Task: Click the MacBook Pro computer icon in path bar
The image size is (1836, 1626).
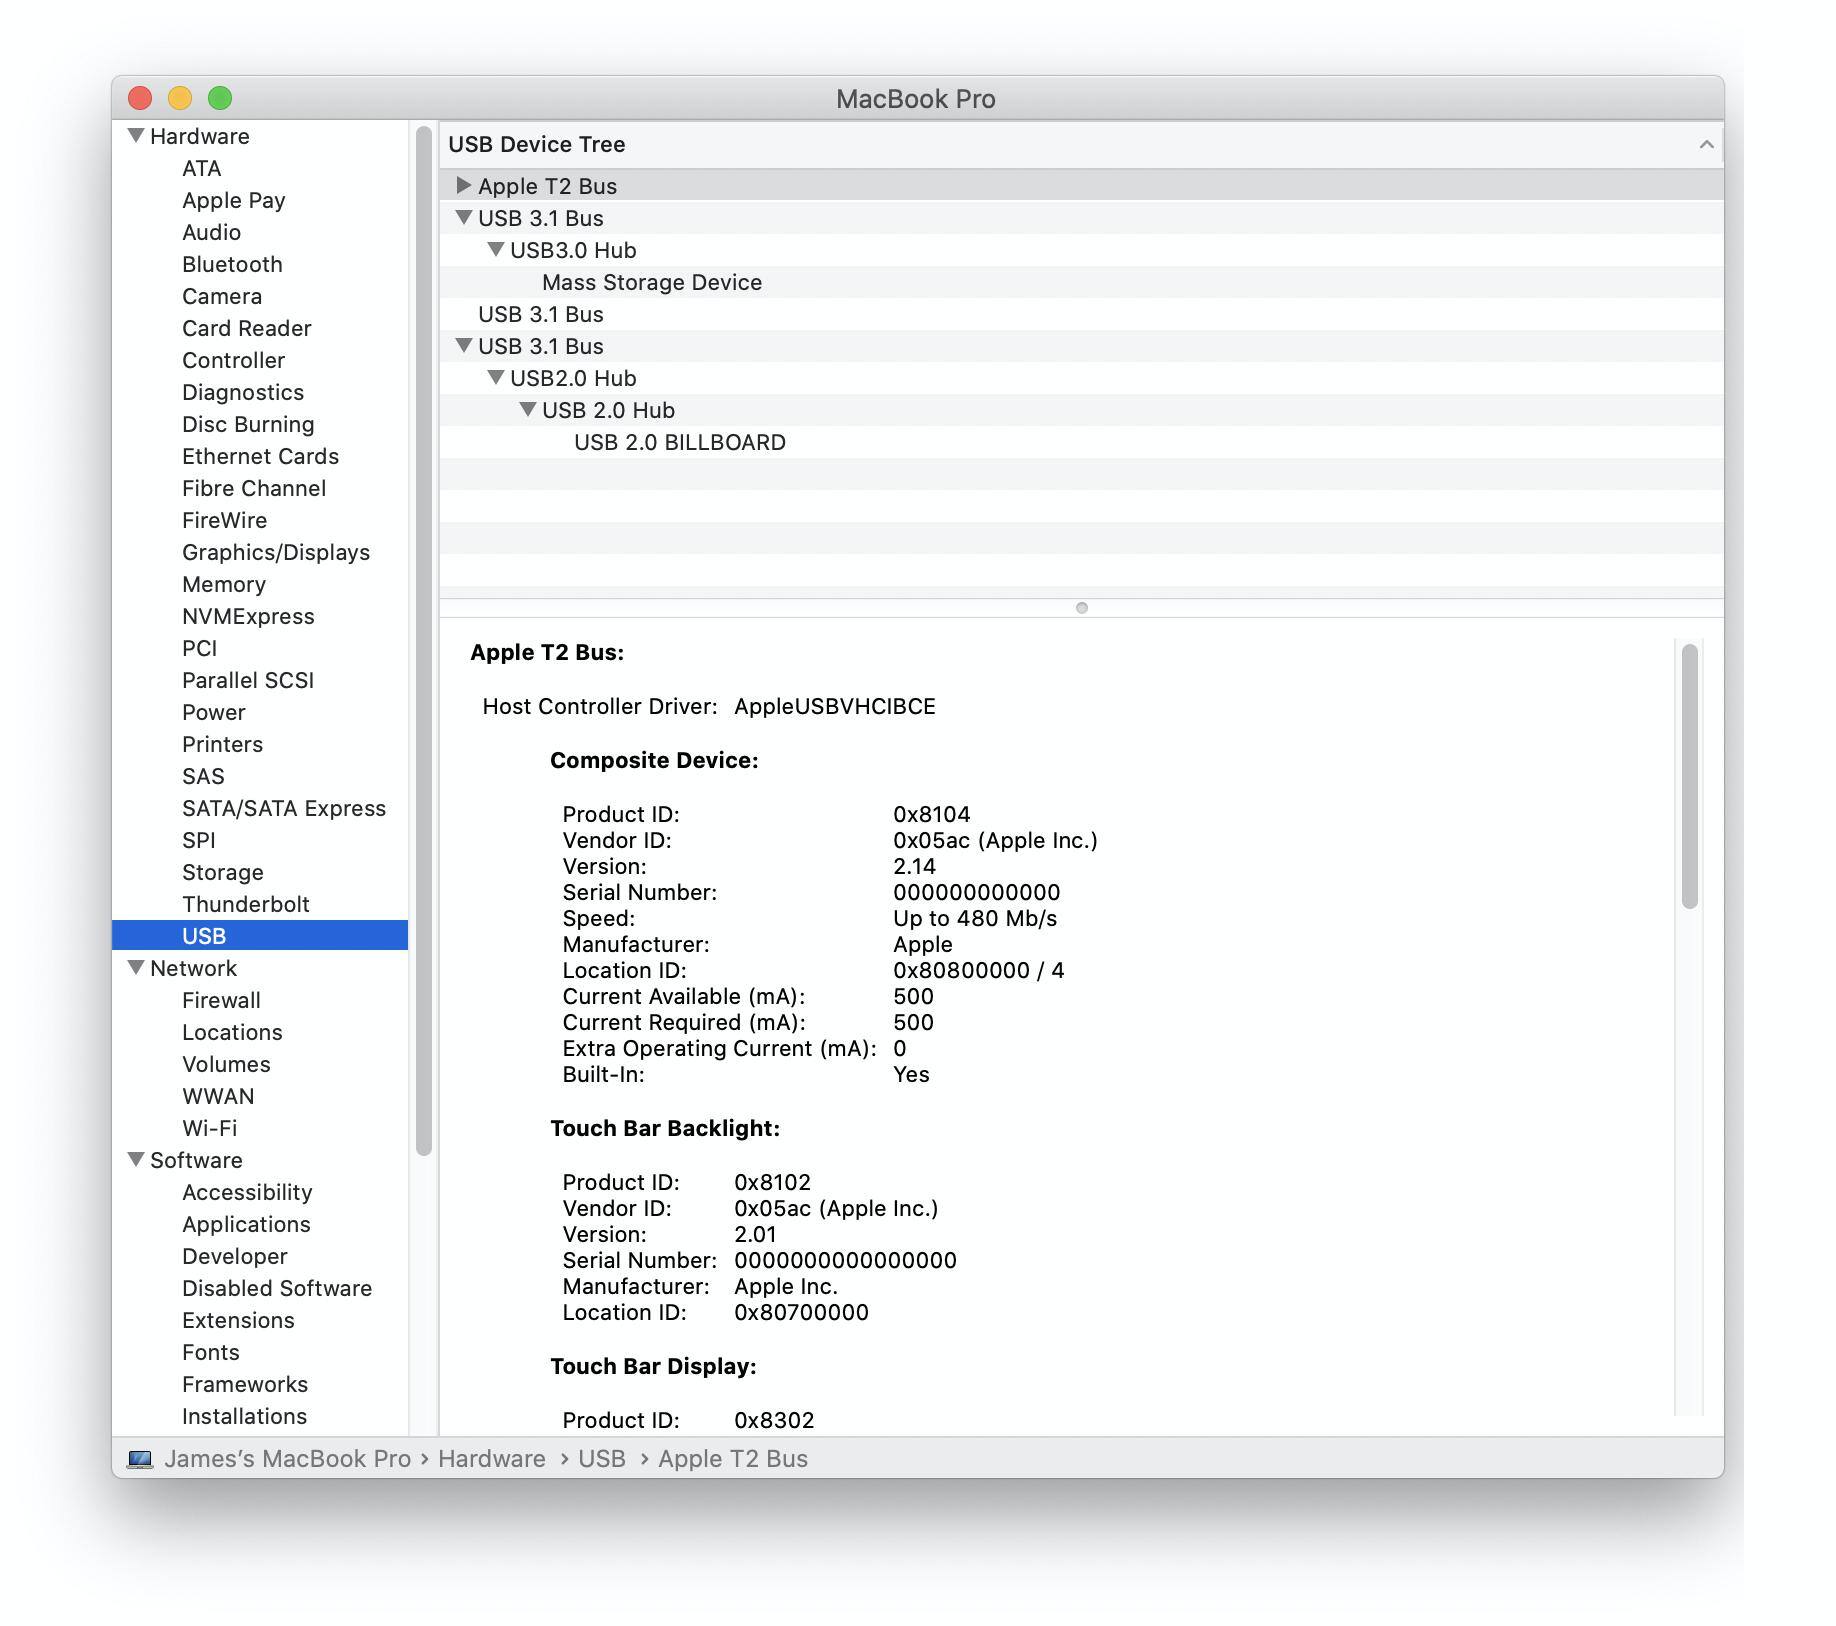Action: (x=140, y=1459)
